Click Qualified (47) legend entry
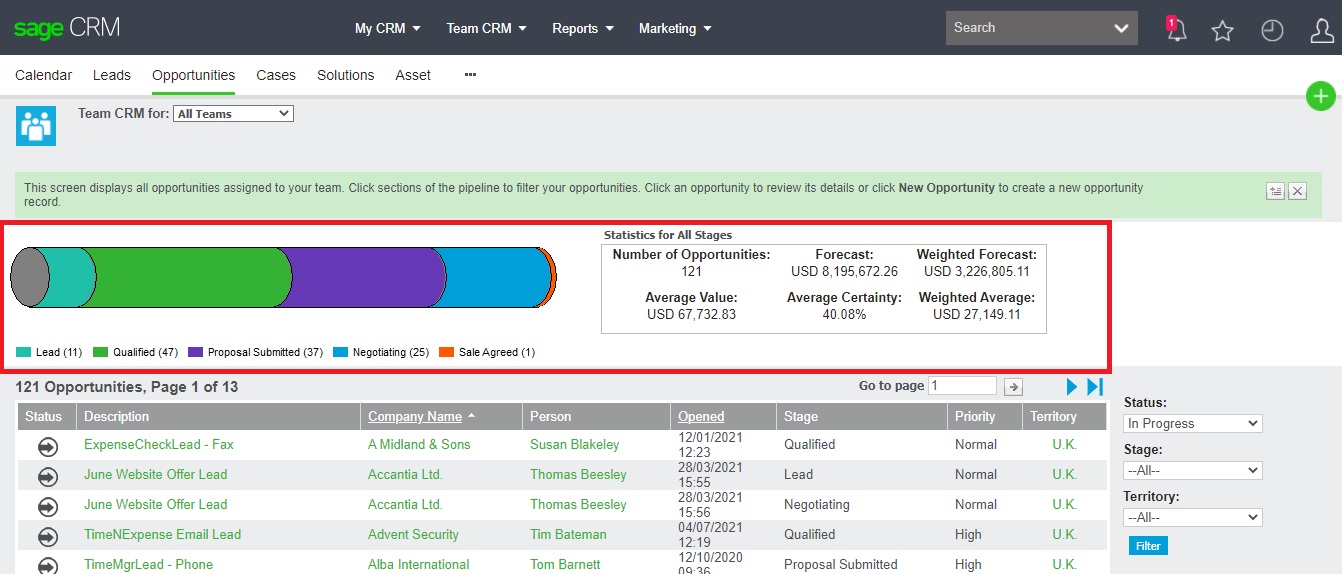 [x=136, y=352]
